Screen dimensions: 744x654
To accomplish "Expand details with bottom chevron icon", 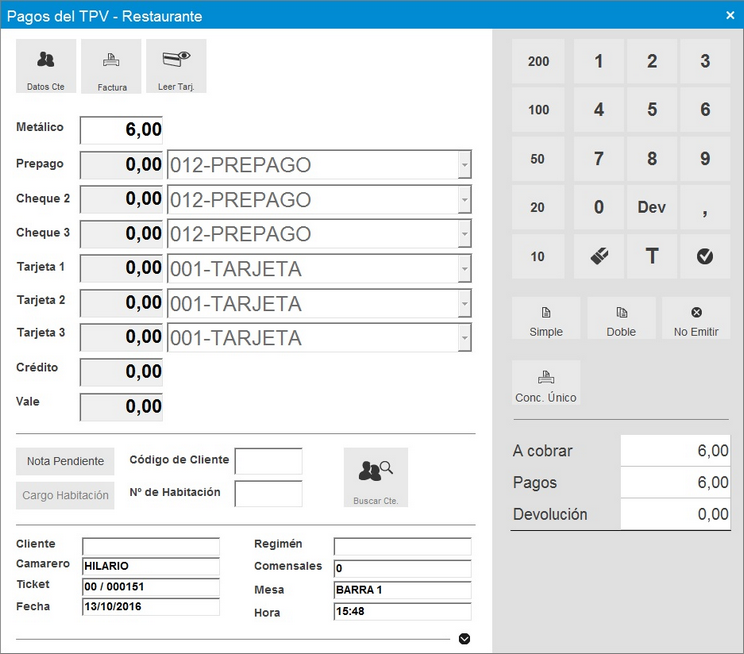I will coord(465,639).
